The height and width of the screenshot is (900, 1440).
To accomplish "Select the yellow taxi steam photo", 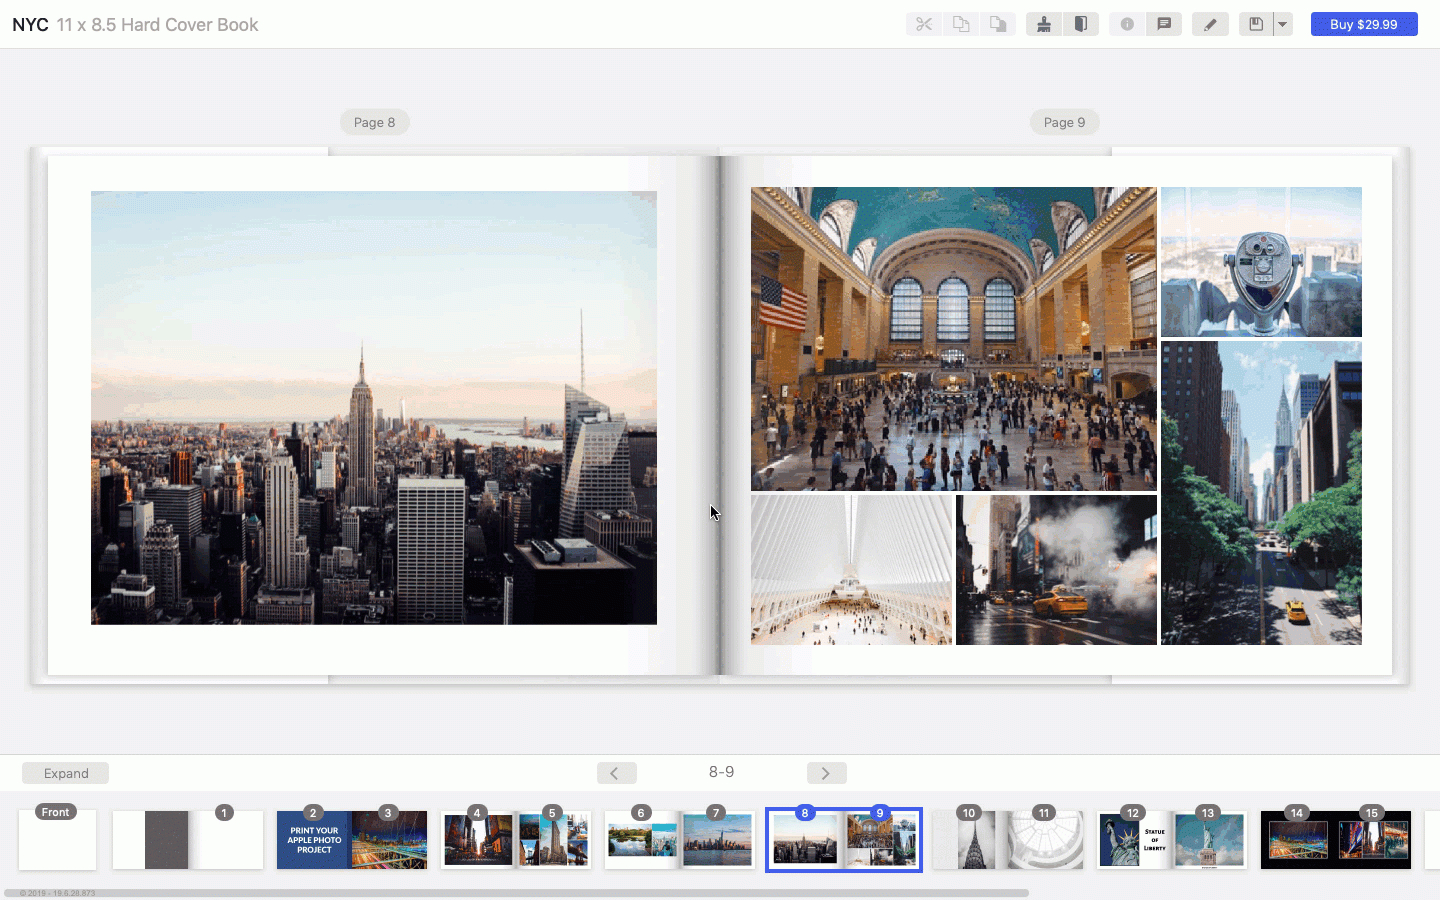I will [x=1056, y=570].
